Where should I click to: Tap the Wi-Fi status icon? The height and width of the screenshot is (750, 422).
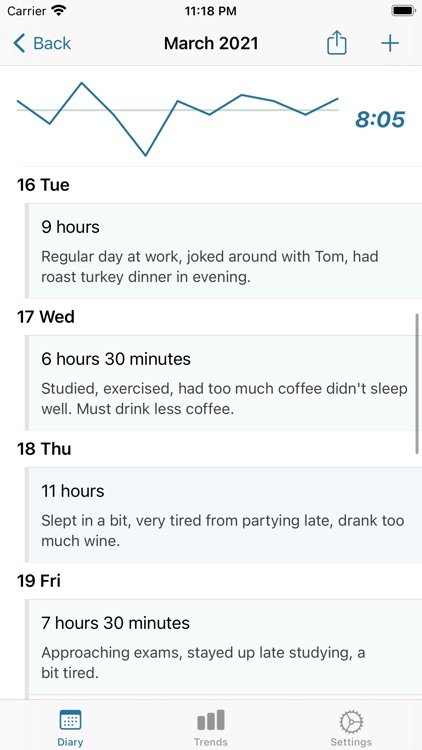click(x=59, y=11)
